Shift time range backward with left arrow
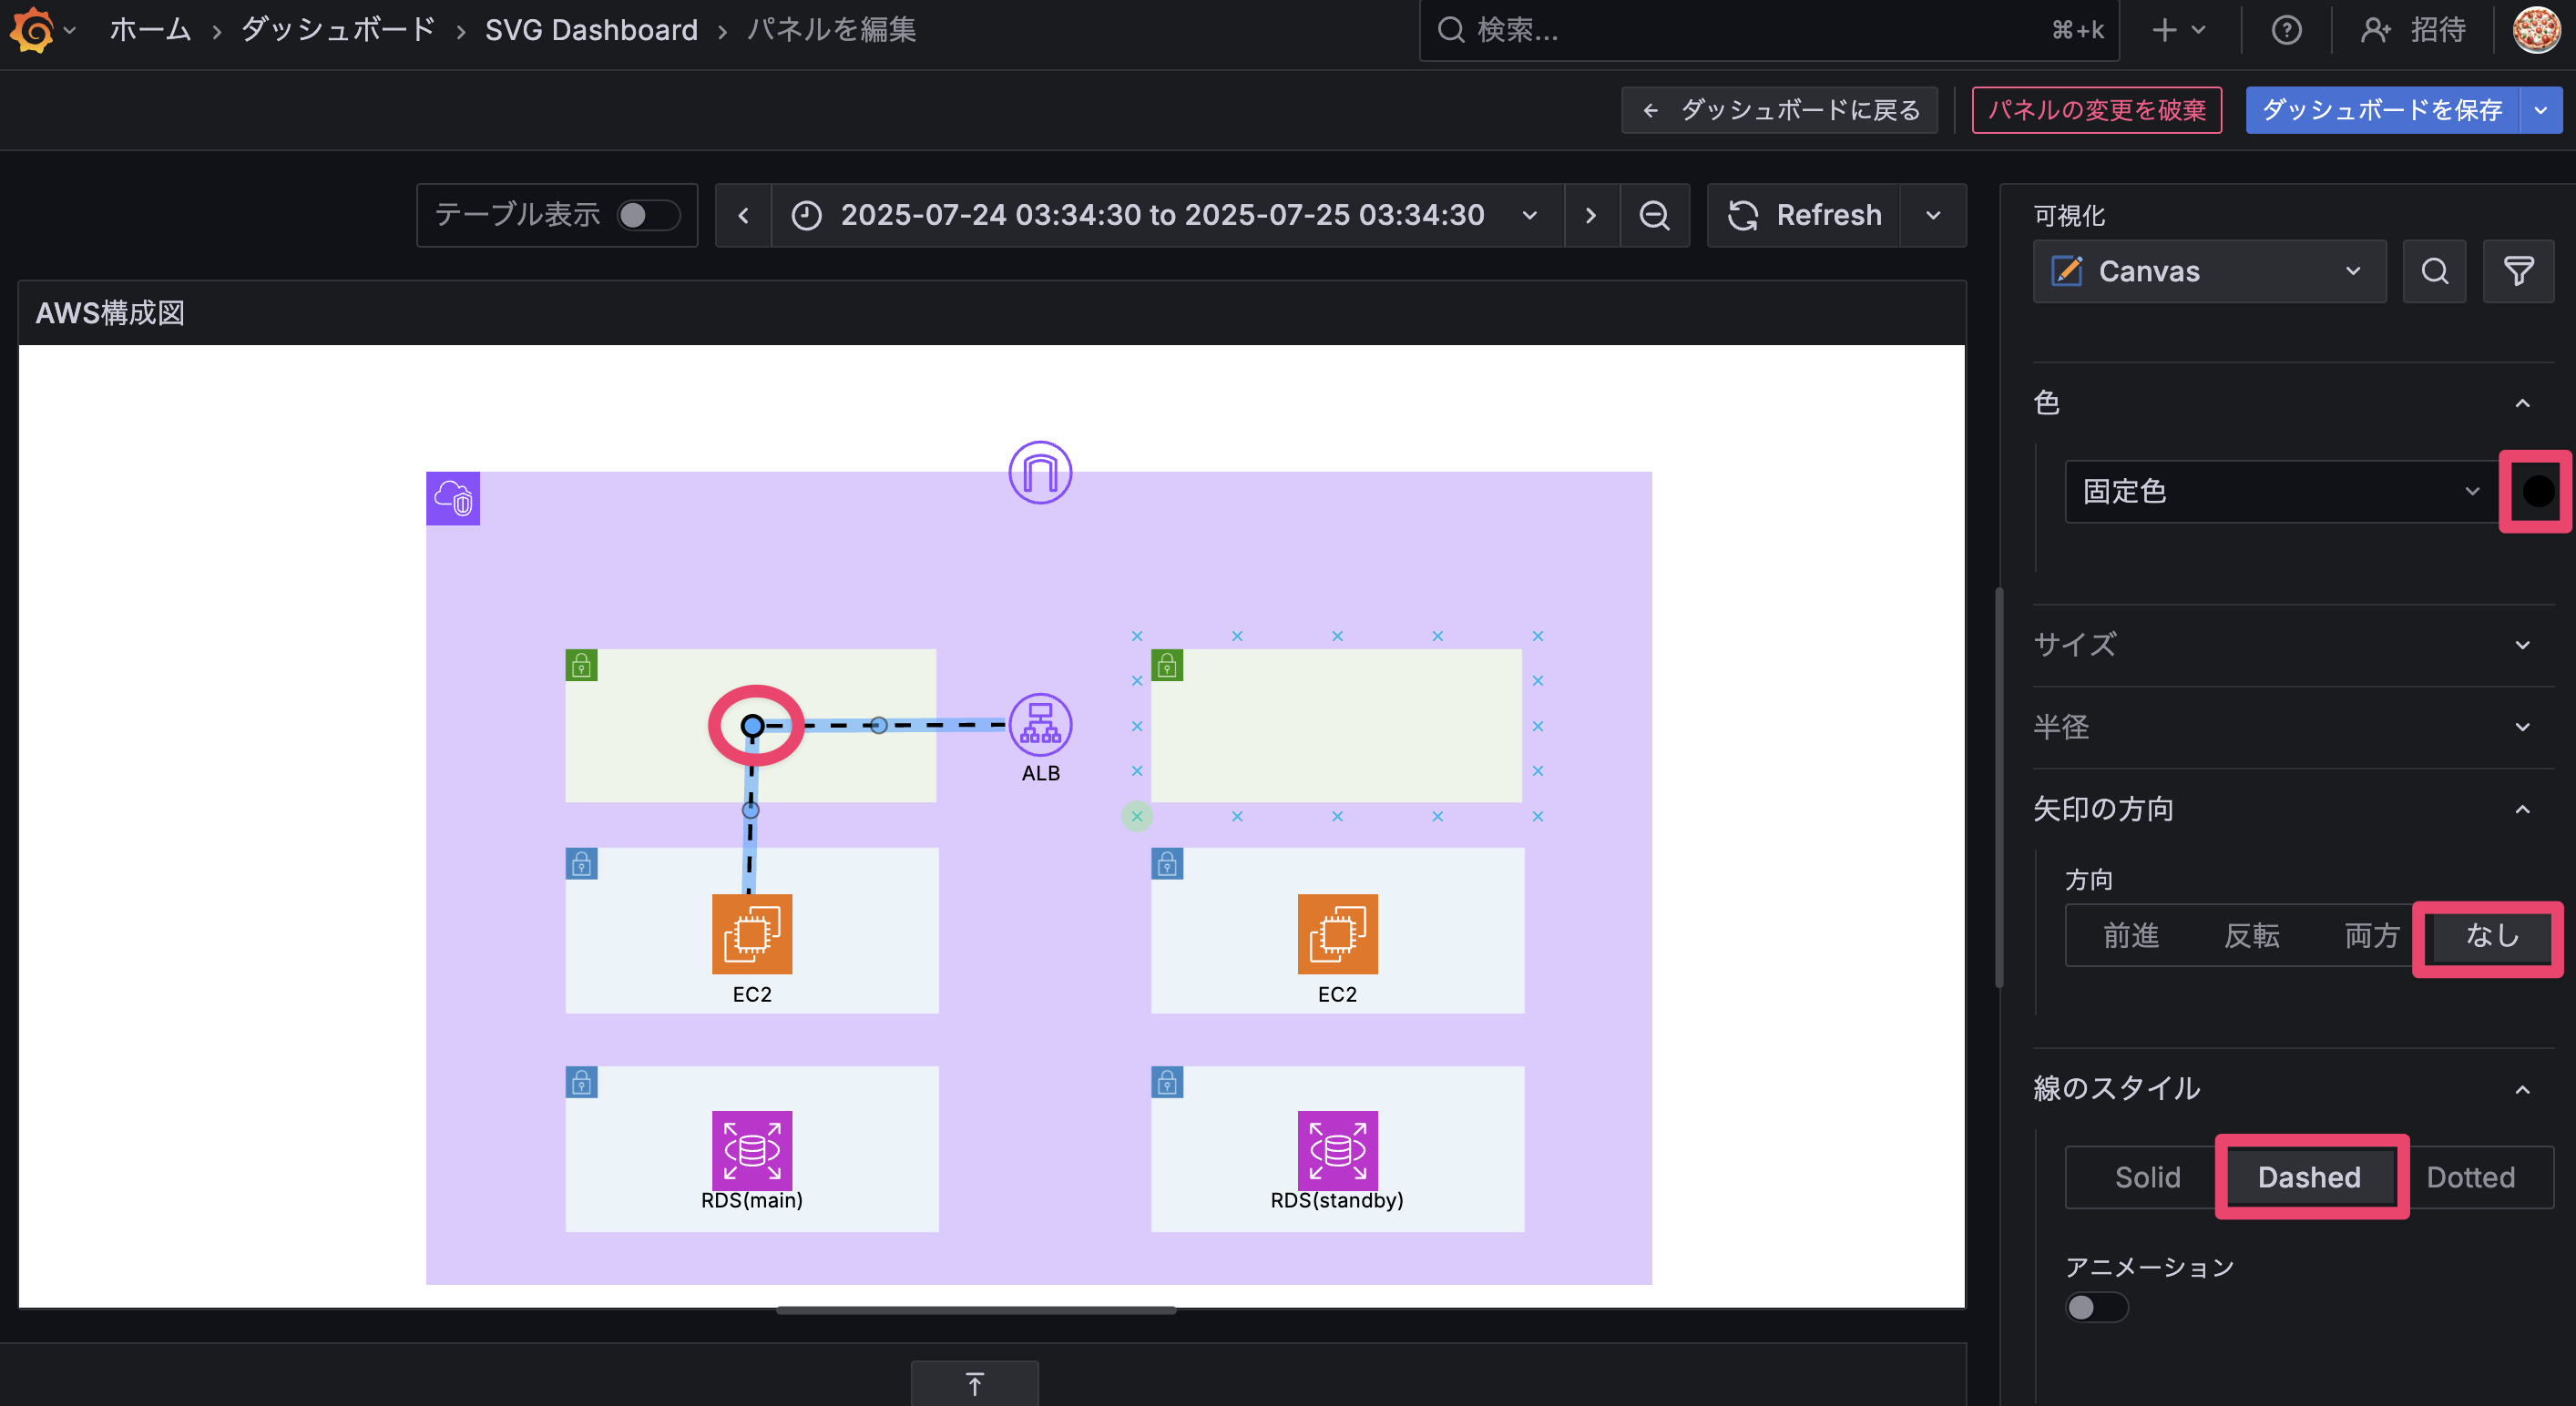 point(743,215)
